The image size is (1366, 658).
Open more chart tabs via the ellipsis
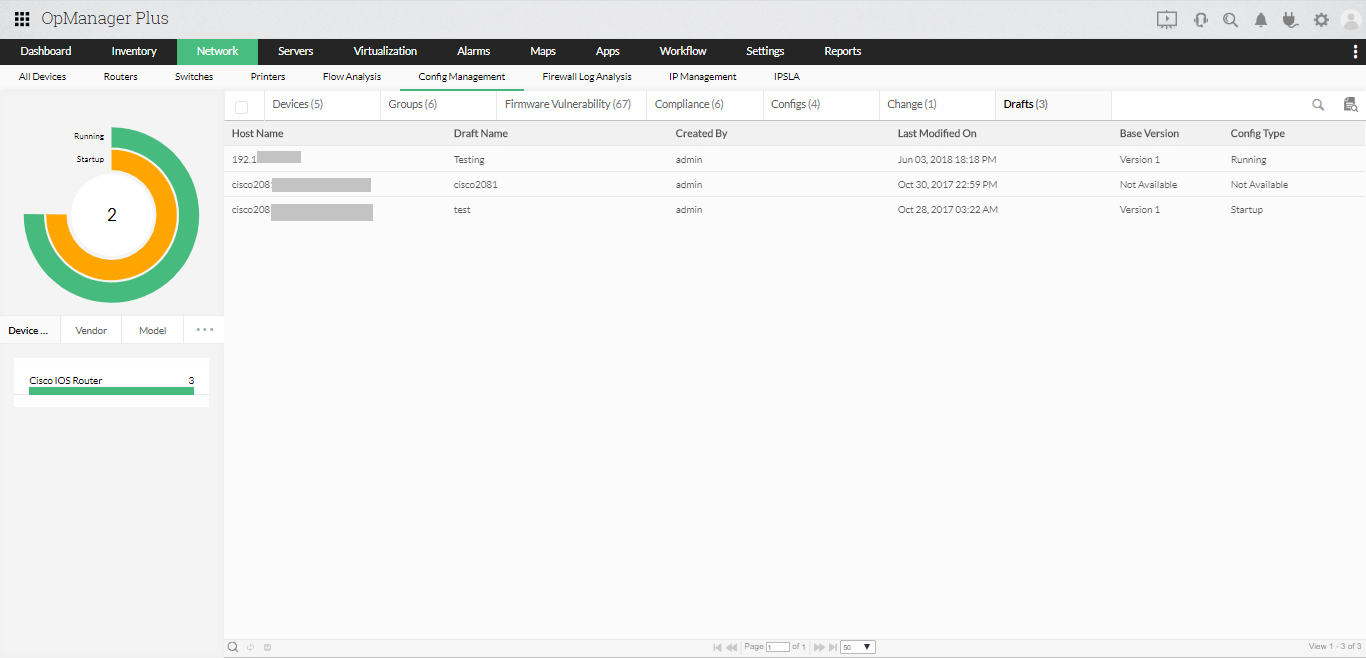[x=203, y=329]
